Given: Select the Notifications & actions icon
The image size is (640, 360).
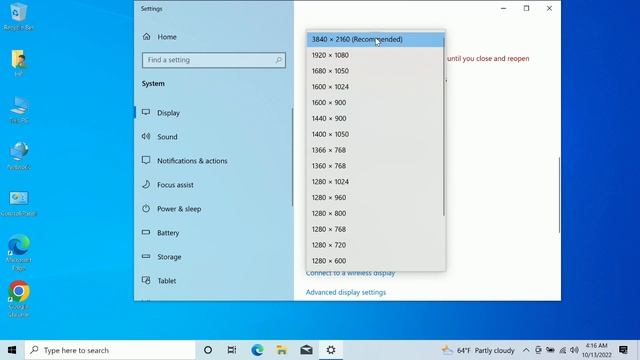Looking at the screenshot, I should pos(146,160).
